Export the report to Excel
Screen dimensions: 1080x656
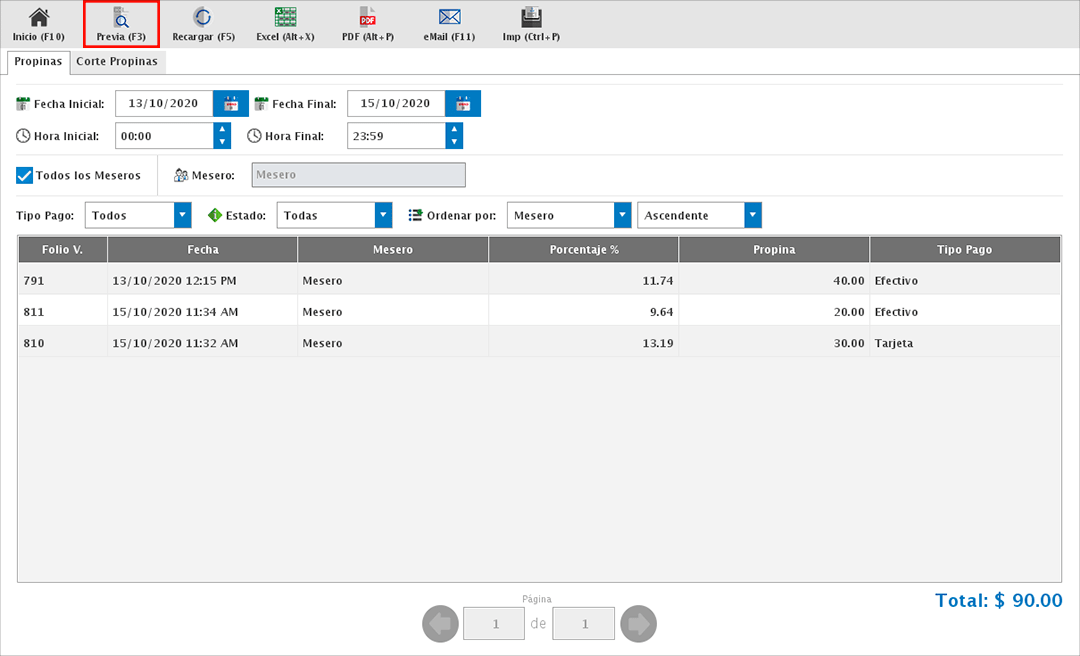pyautogui.click(x=285, y=17)
